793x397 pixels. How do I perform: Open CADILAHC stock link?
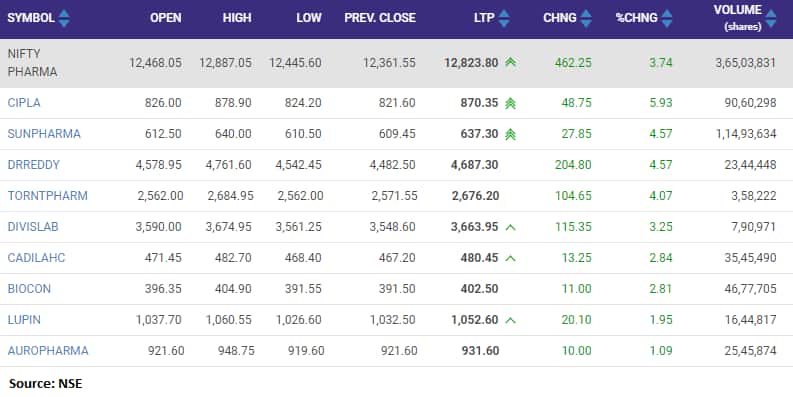click(x=36, y=258)
